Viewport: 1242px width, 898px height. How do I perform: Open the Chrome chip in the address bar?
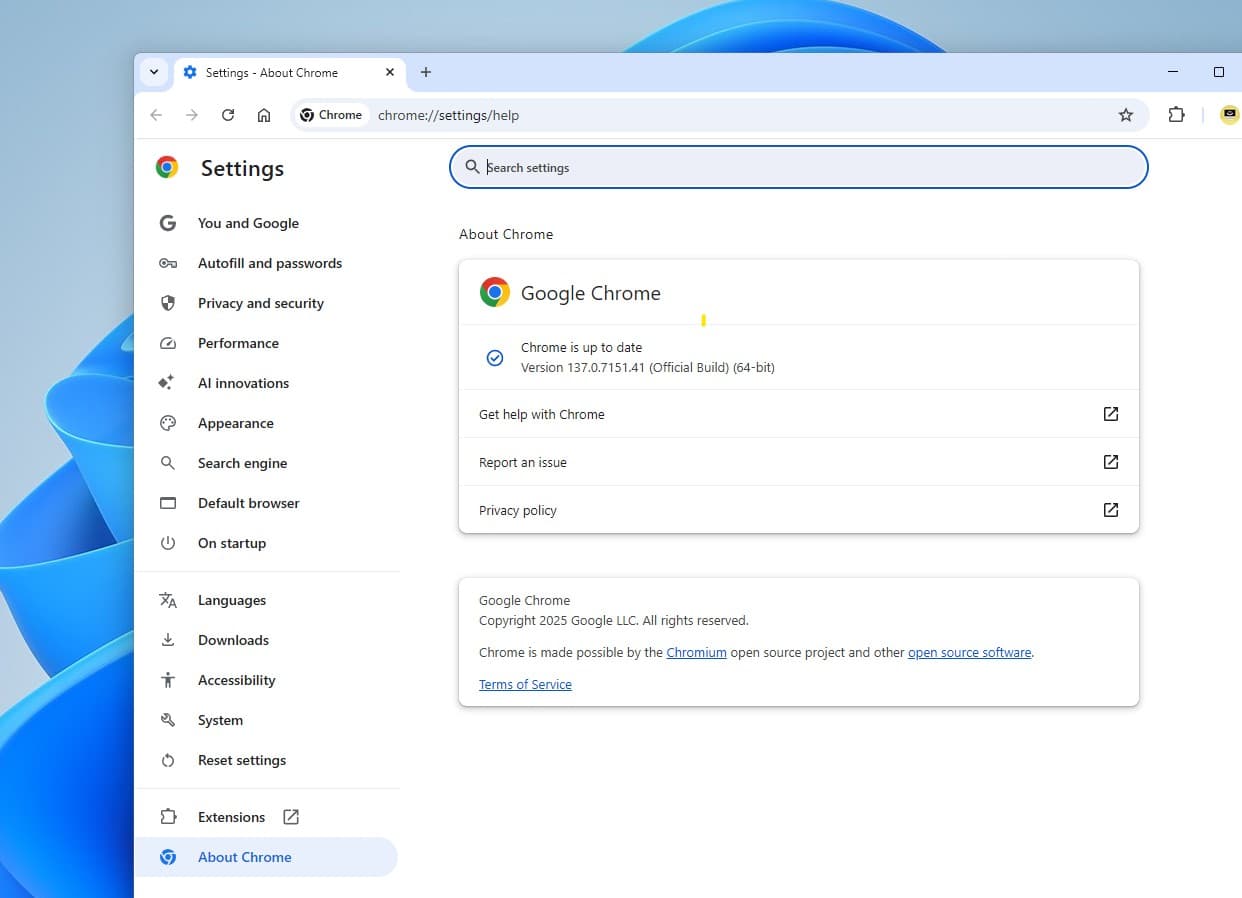[x=331, y=115]
